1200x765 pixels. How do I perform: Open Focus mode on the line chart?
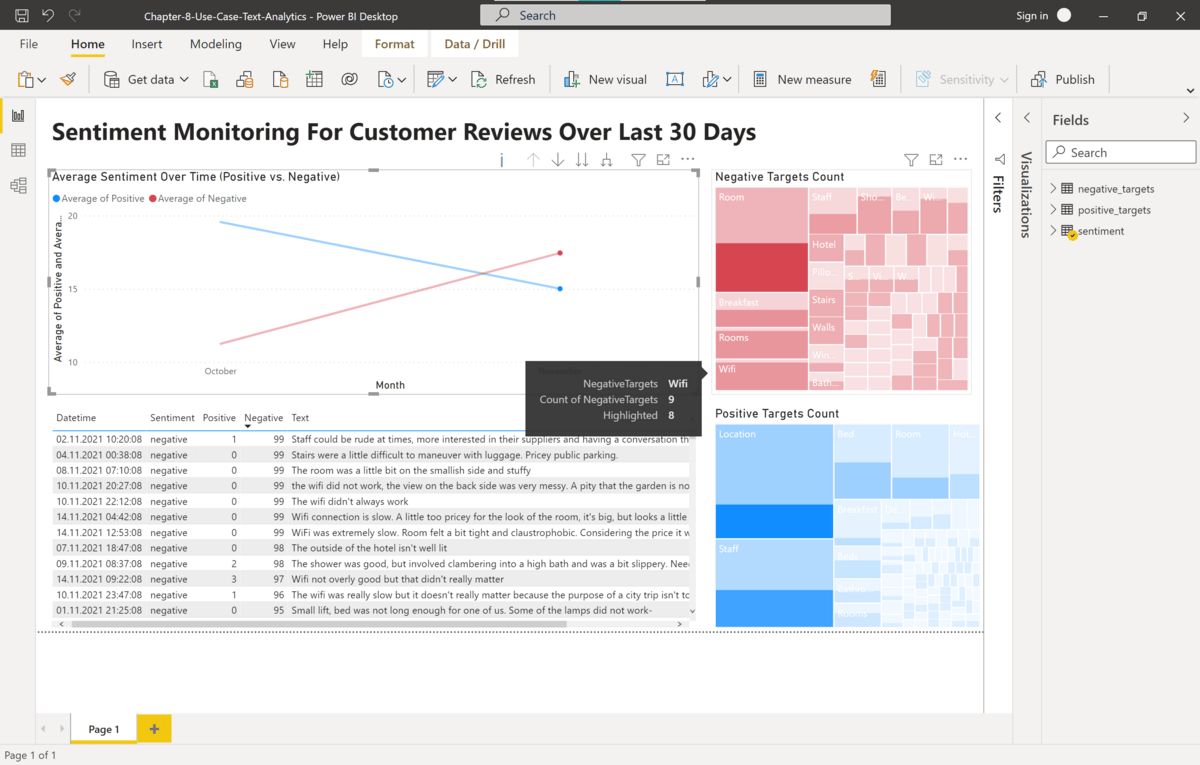[x=663, y=160]
